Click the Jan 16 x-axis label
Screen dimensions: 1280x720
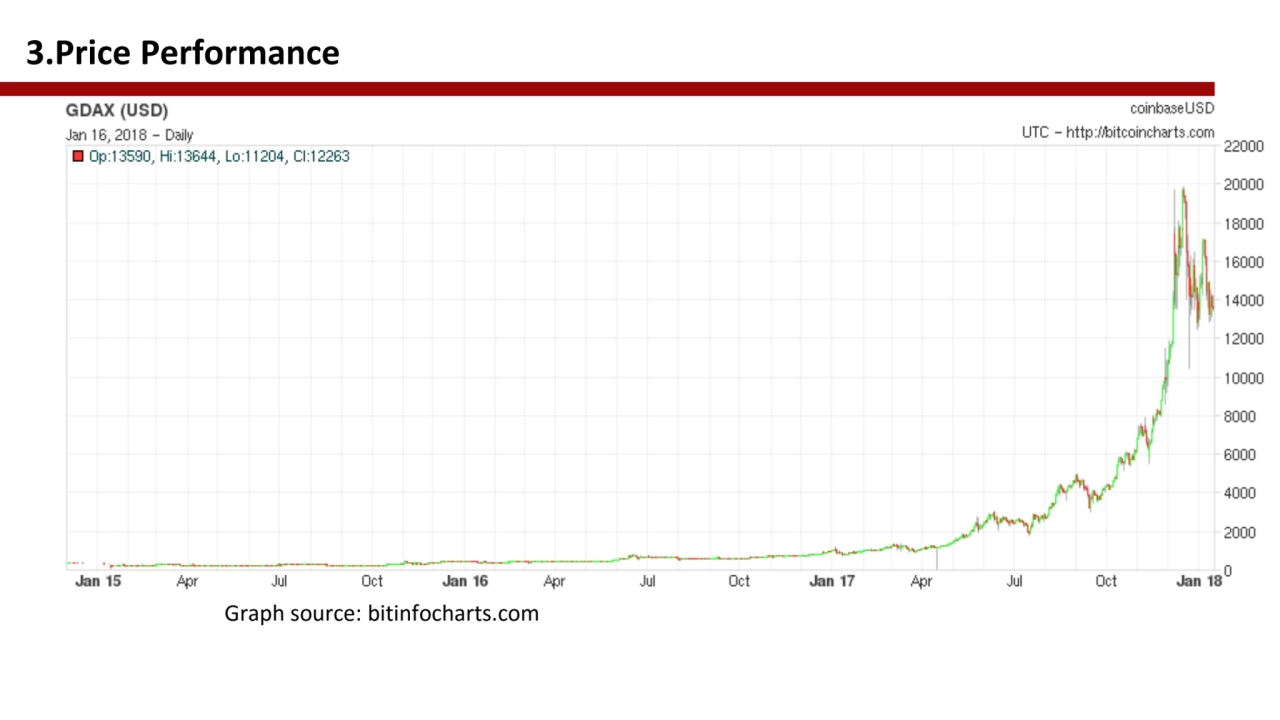(x=465, y=581)
